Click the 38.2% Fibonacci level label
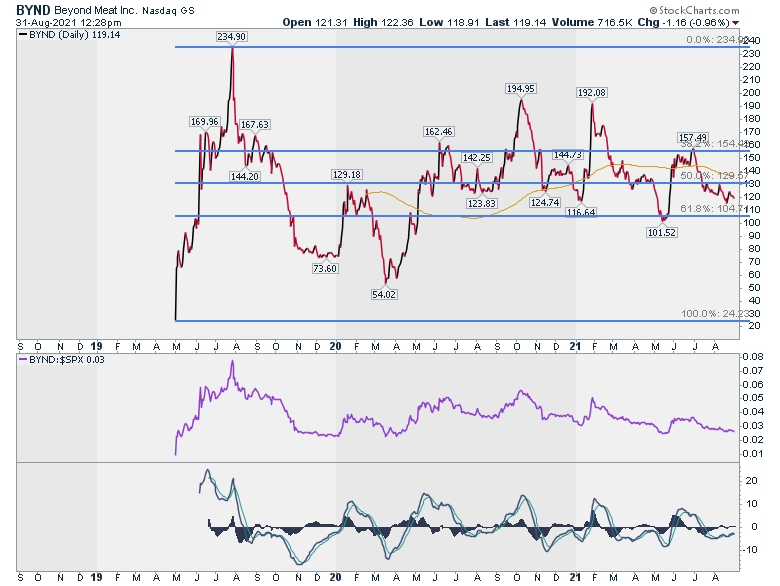Image resolution: width=780 pixels, height=586 pixels. click(x=714, y=144)
